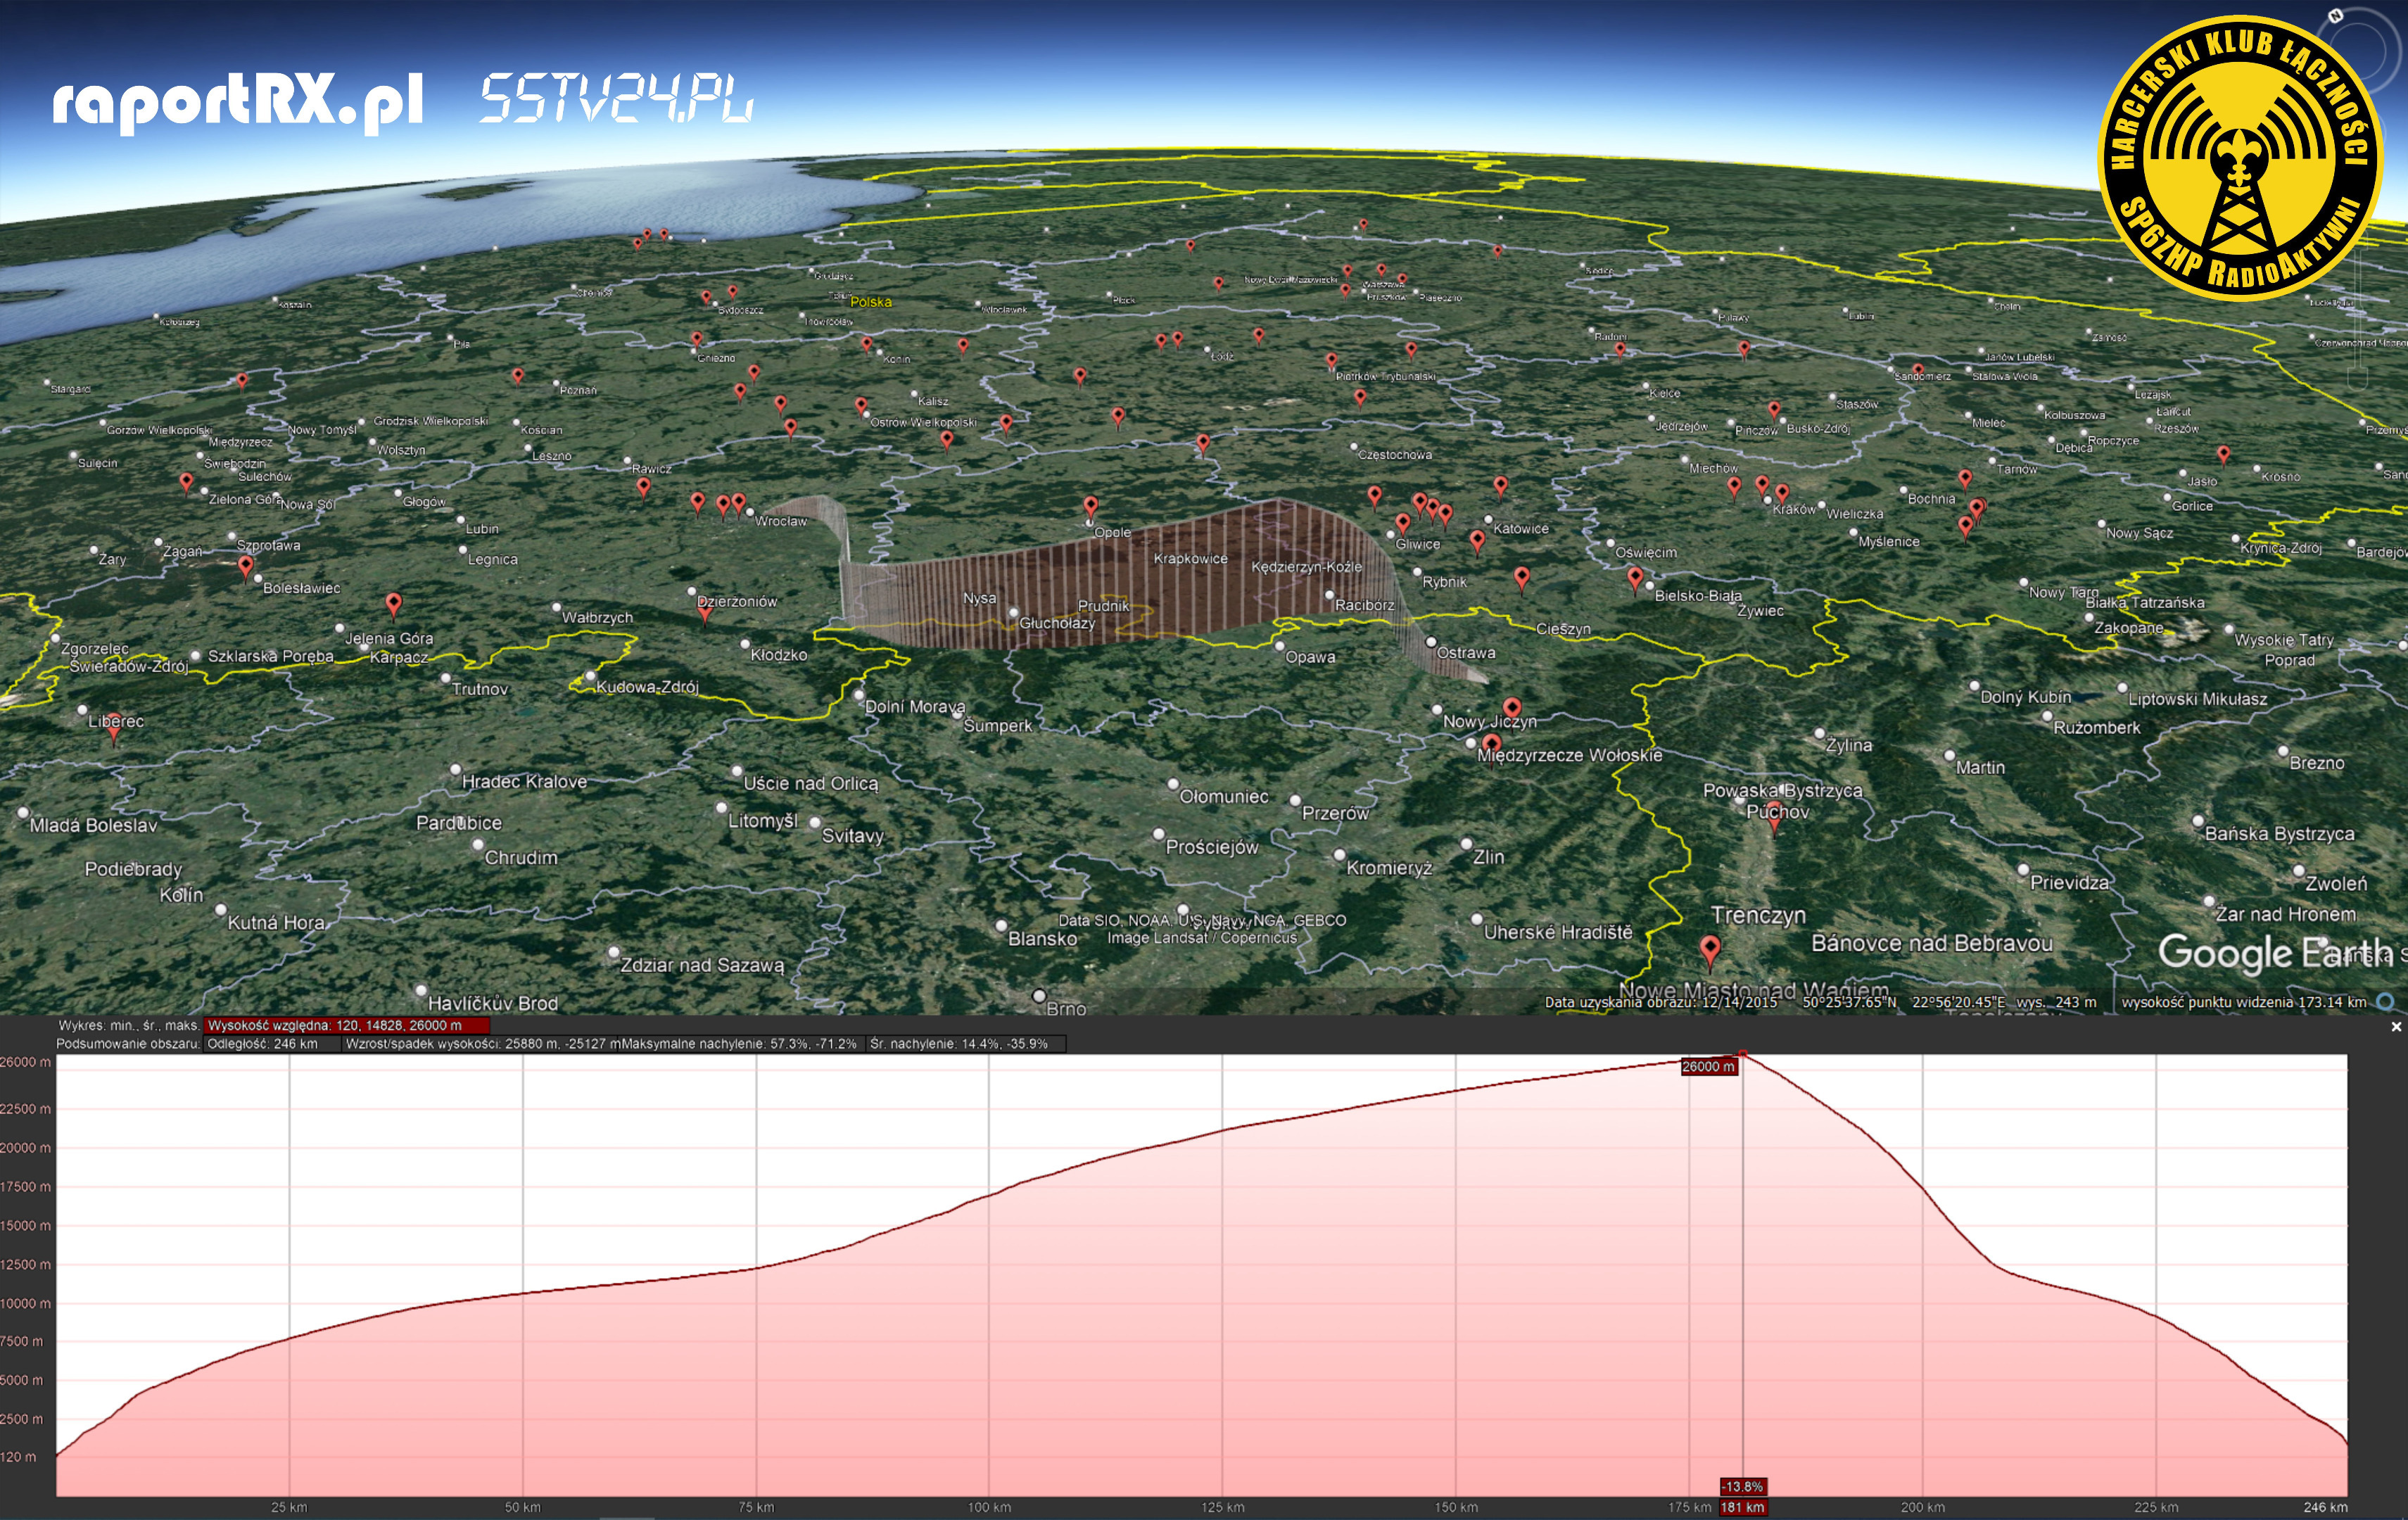The image size is (2408, 1520).
Task: Click the pin above Jasło
Action: pyautogui.click(x=2223, y=455)
